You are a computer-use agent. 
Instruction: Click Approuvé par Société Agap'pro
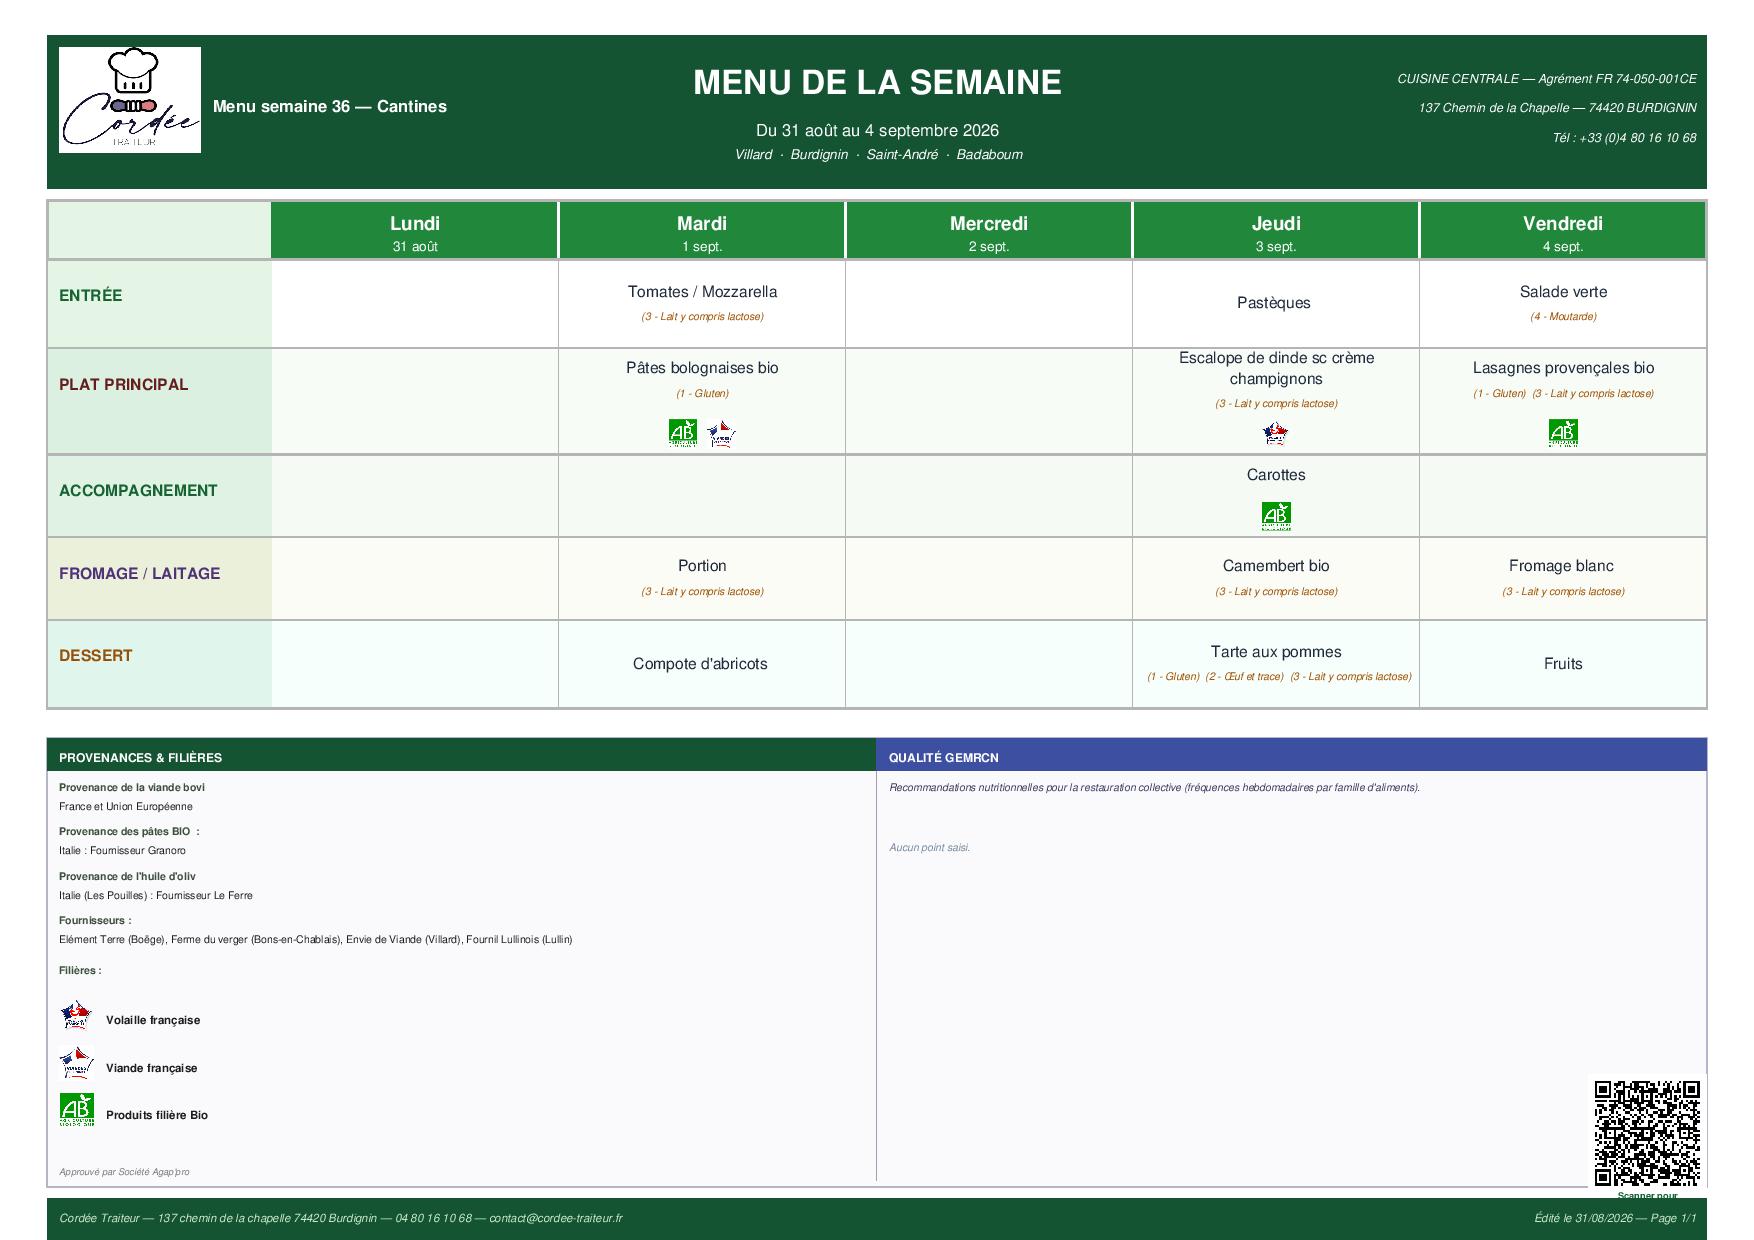tap(124, 1172)
